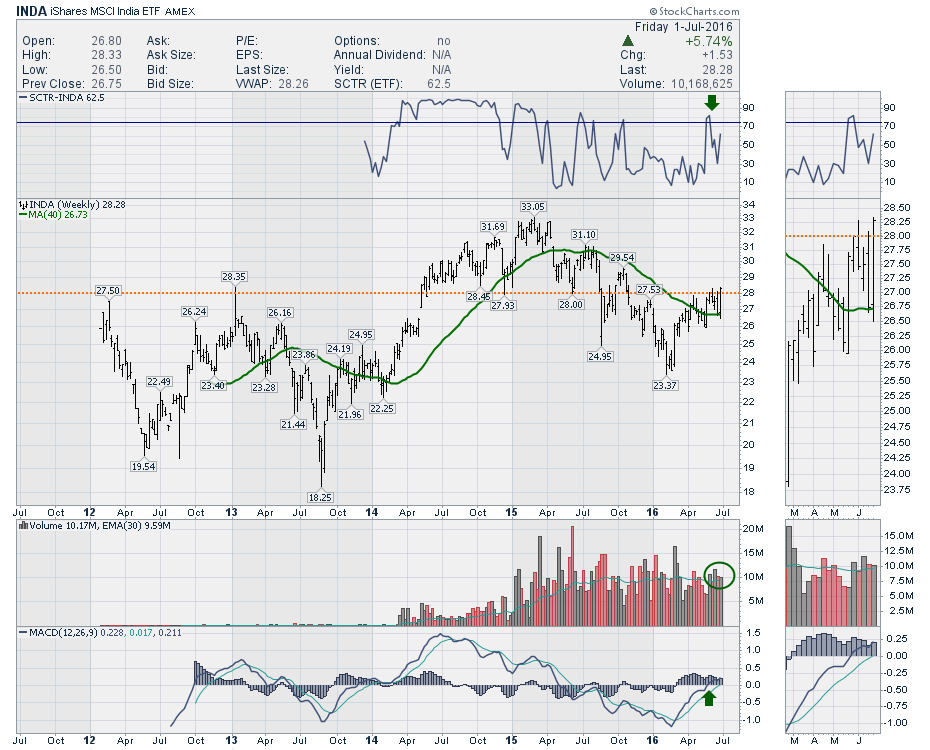The image size is (930, 750).
Task: Click the Options value no
Action: 444,41
